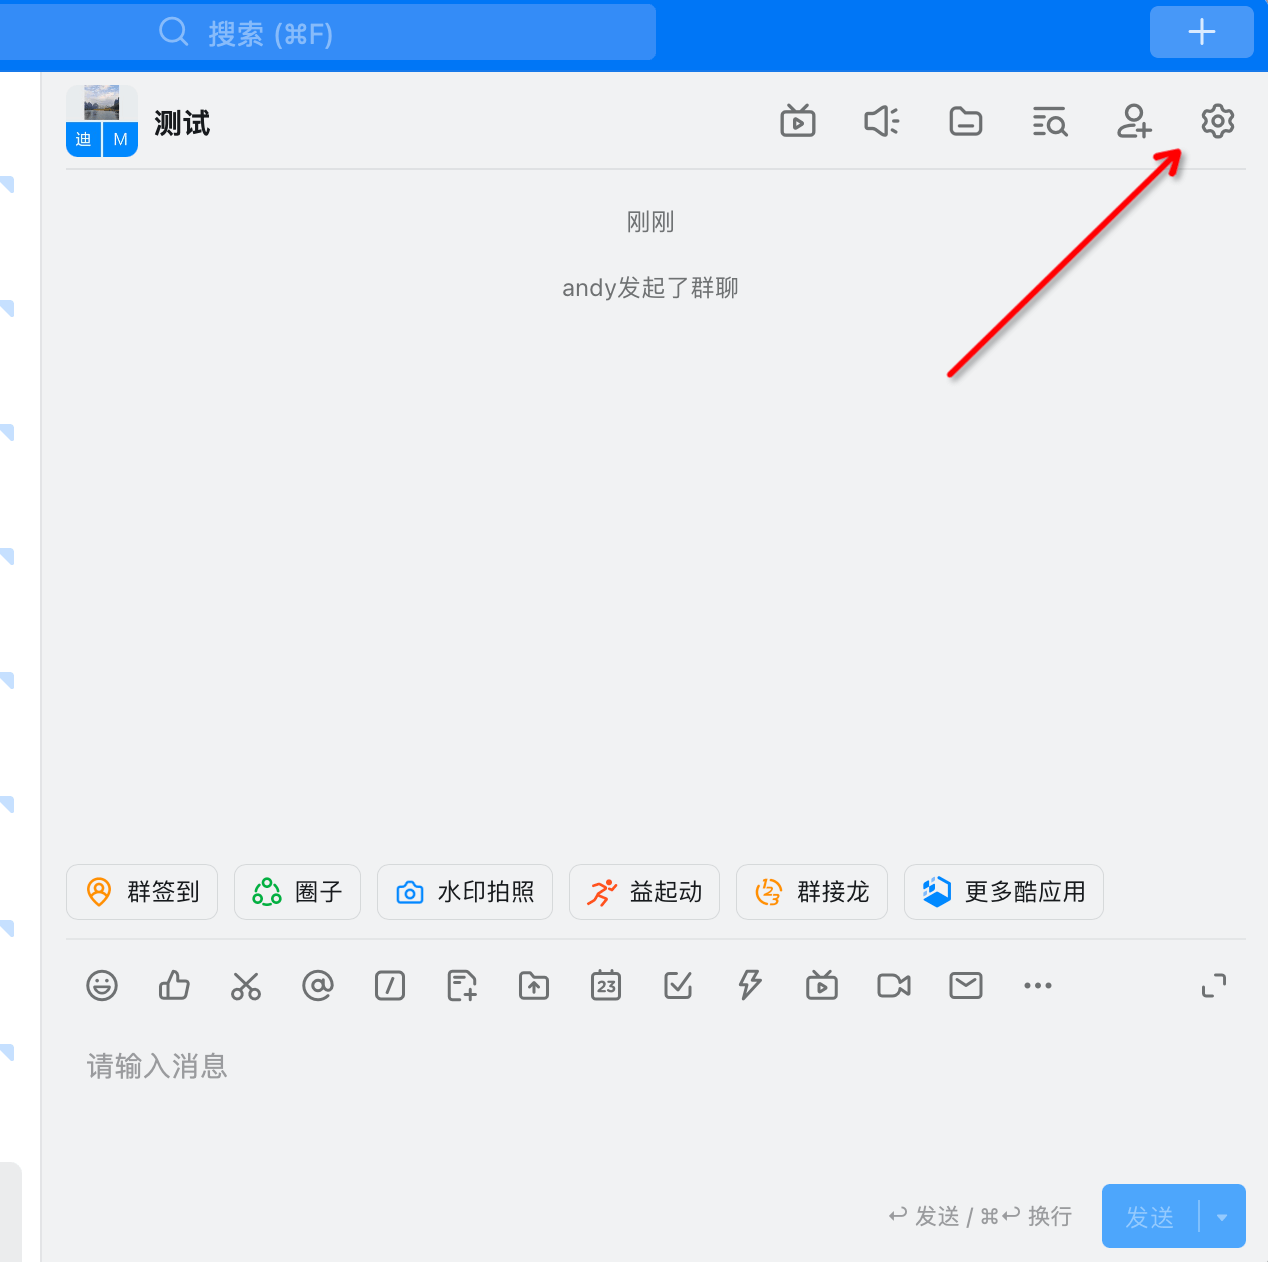Start a group live stream

(x=797, y=121)
